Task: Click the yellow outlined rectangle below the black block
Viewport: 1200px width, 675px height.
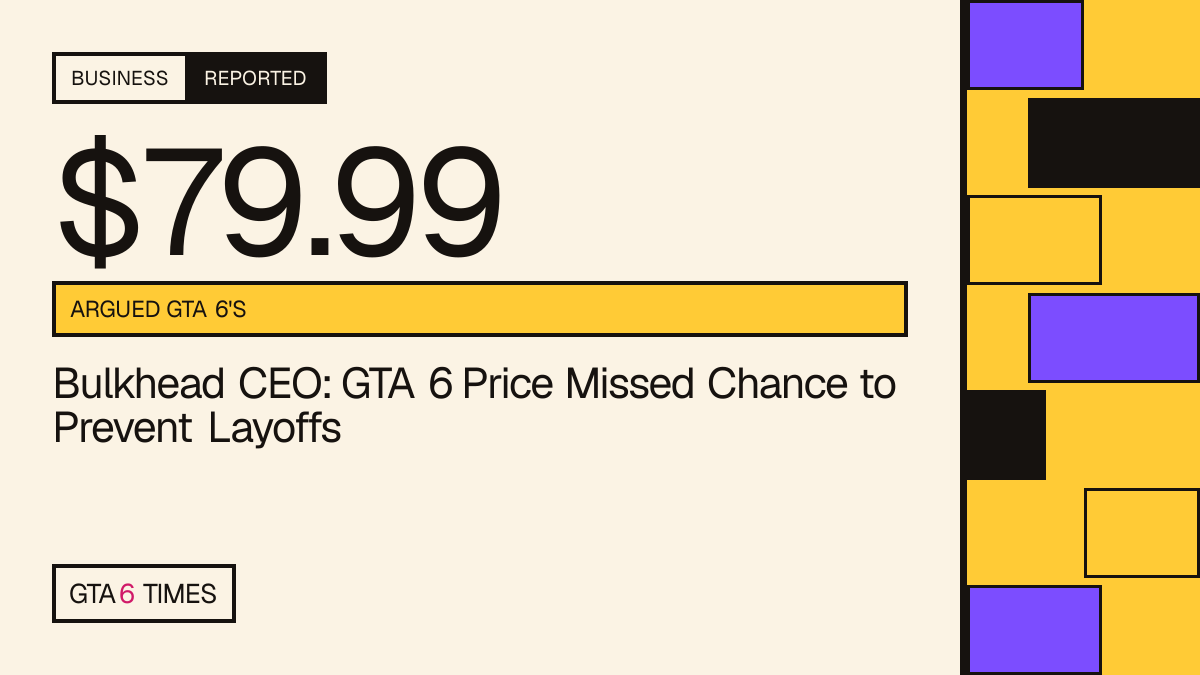Action: 1034,240
